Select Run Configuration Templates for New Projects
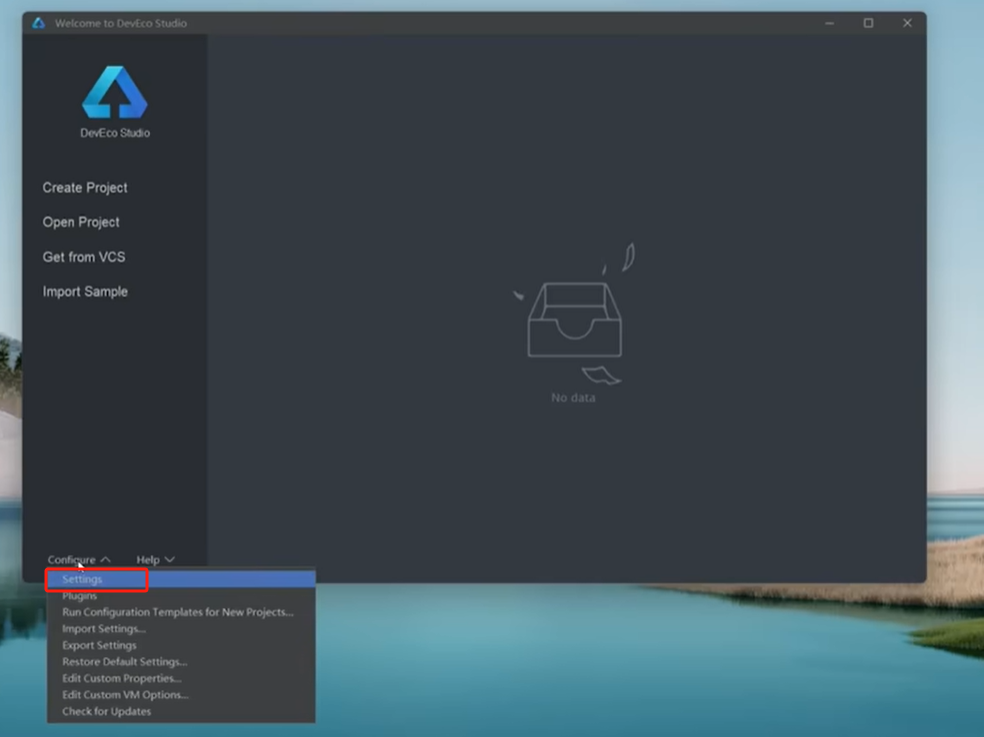 (181, 612)
